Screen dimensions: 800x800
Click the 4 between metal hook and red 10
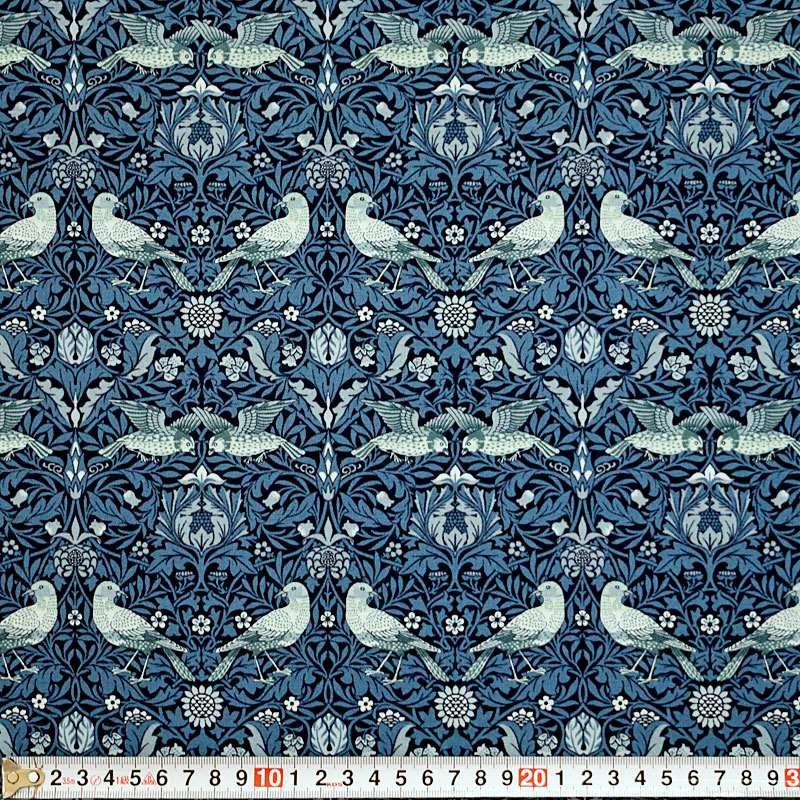click(109, 777)
